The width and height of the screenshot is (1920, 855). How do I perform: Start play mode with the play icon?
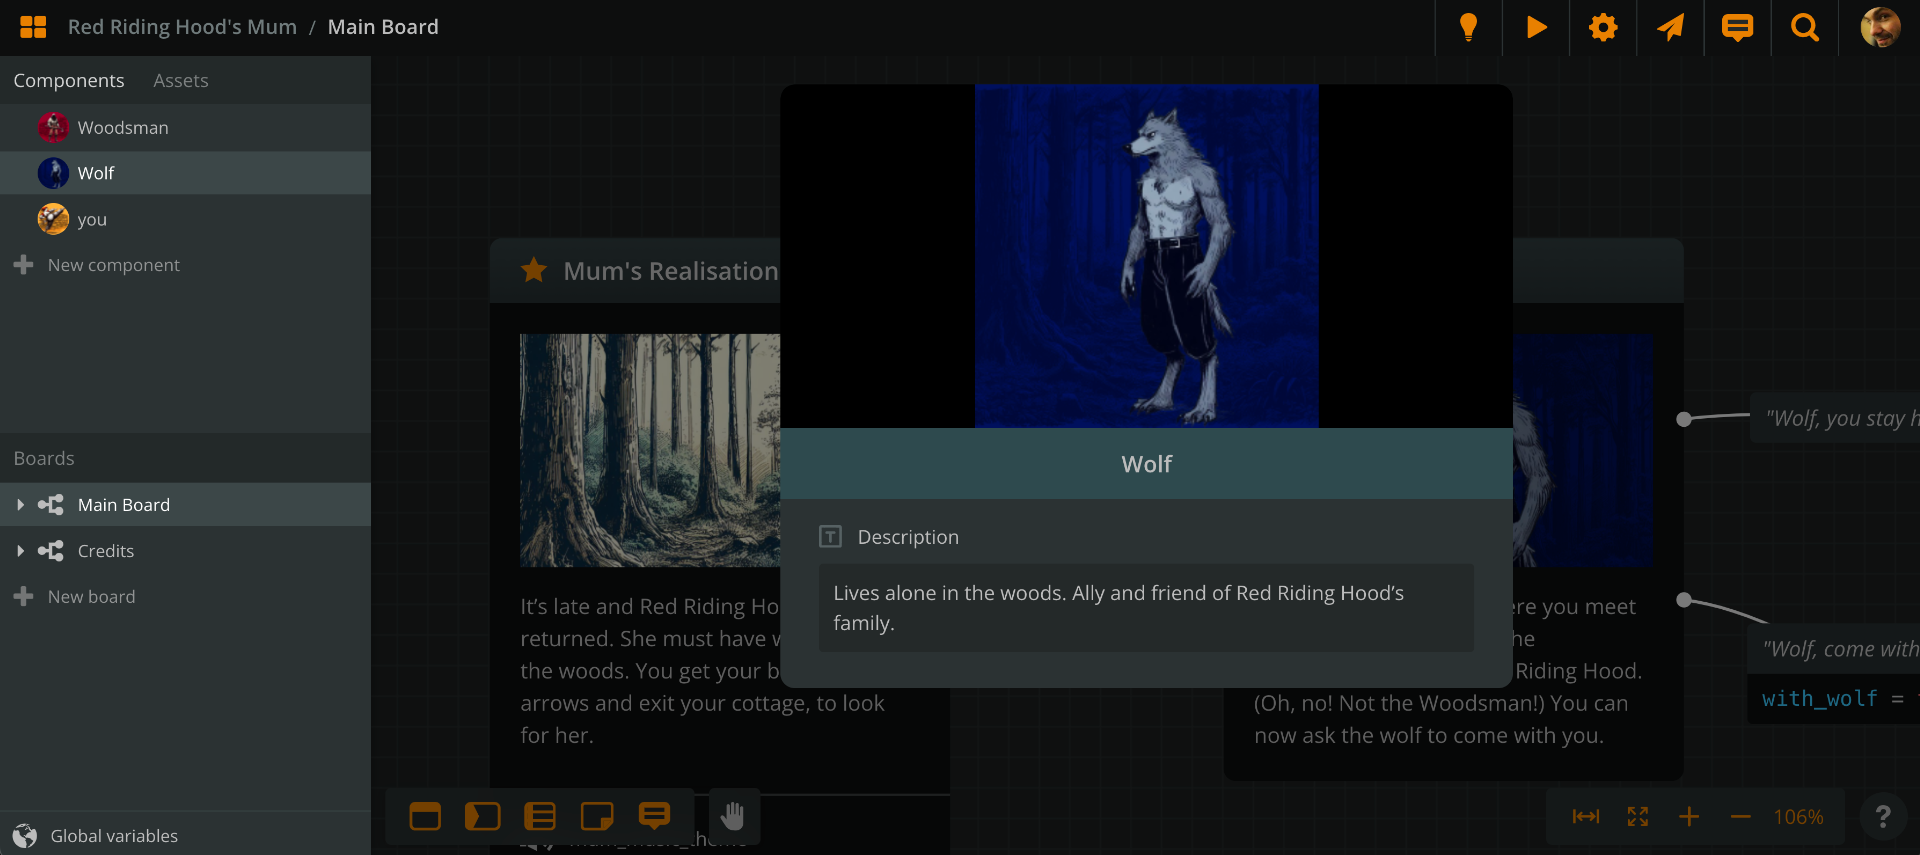pyautogui.click(x=1536, y=27)
